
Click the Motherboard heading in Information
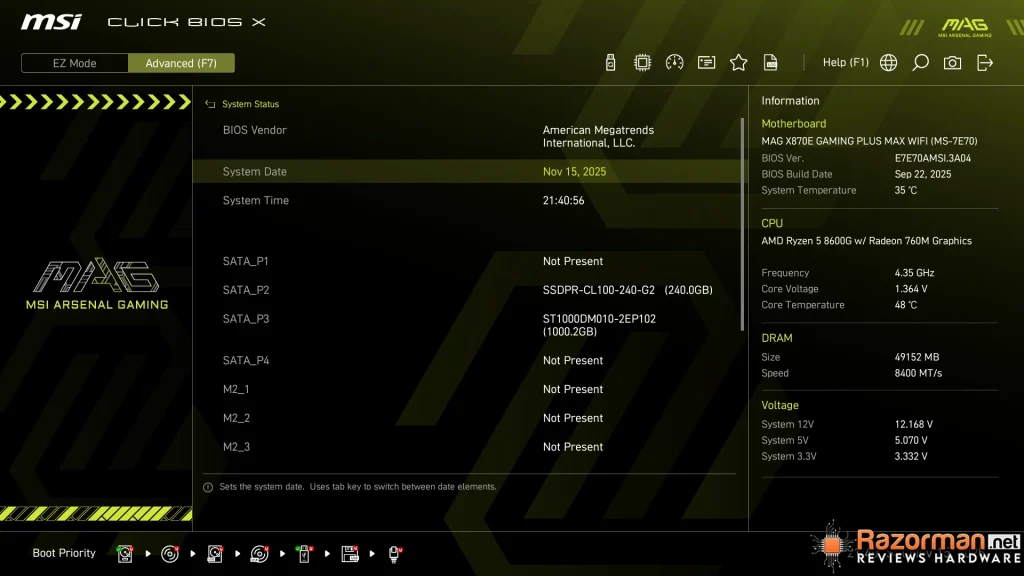point(793,123)
